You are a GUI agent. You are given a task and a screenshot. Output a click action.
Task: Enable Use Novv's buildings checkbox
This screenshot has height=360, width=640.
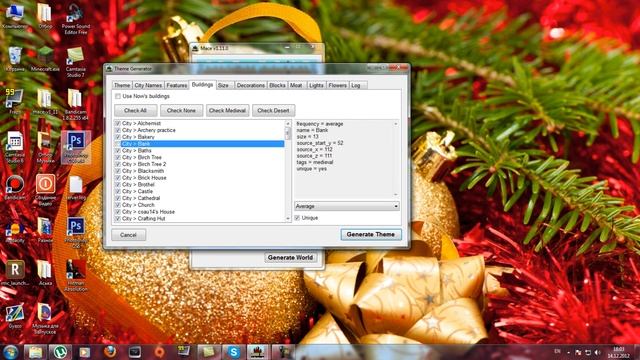click(x=118, y=96)
